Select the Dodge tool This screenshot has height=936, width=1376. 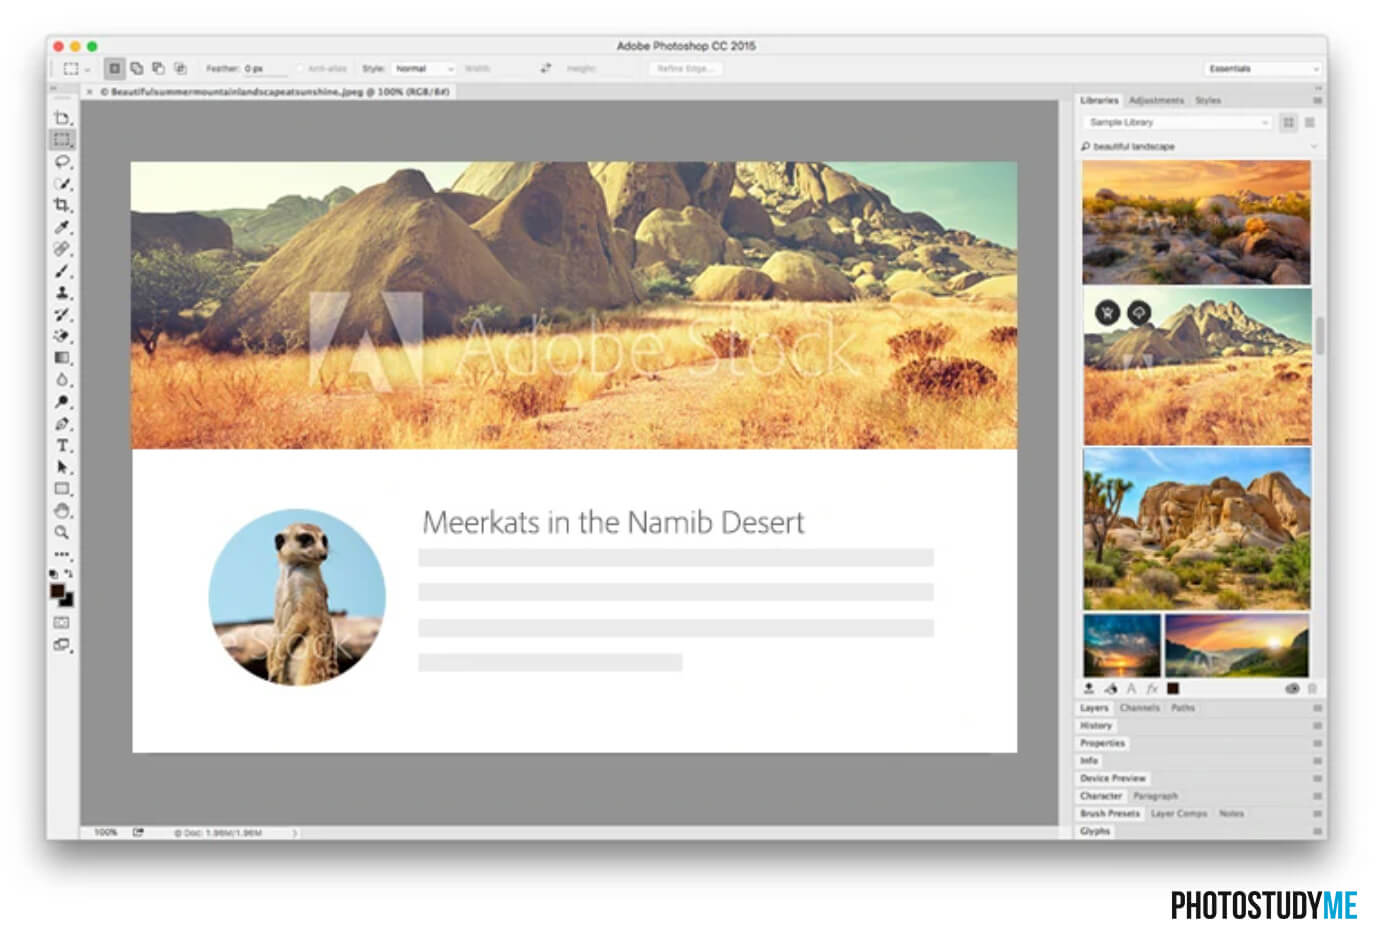(x=62, y=402)
